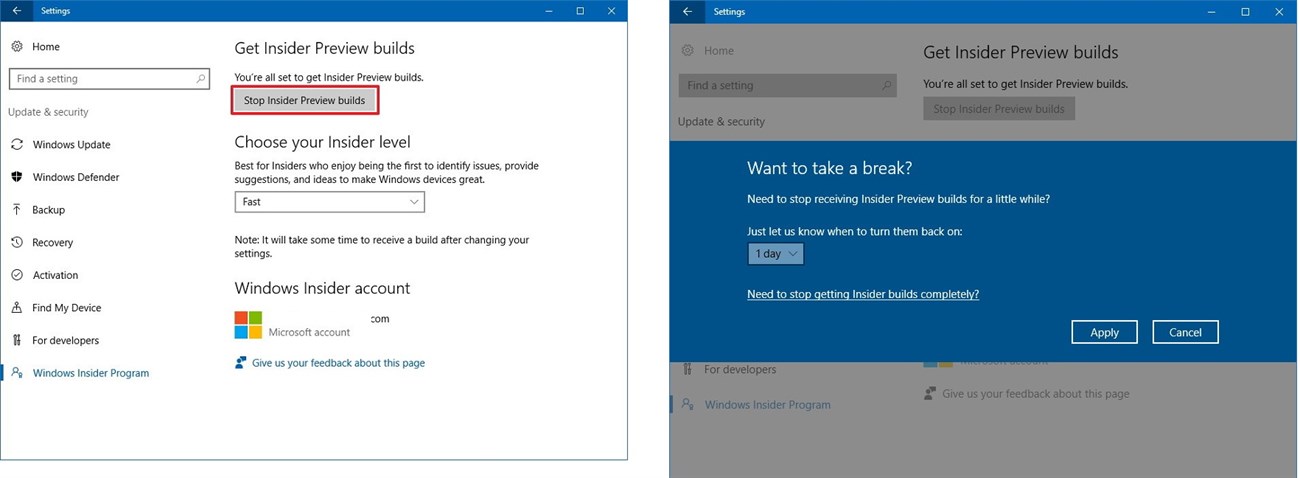Click Need to stop getting Insider builds completely link
The width and height of the screenshot is (1300, 478).
click(x=863, y=294)
